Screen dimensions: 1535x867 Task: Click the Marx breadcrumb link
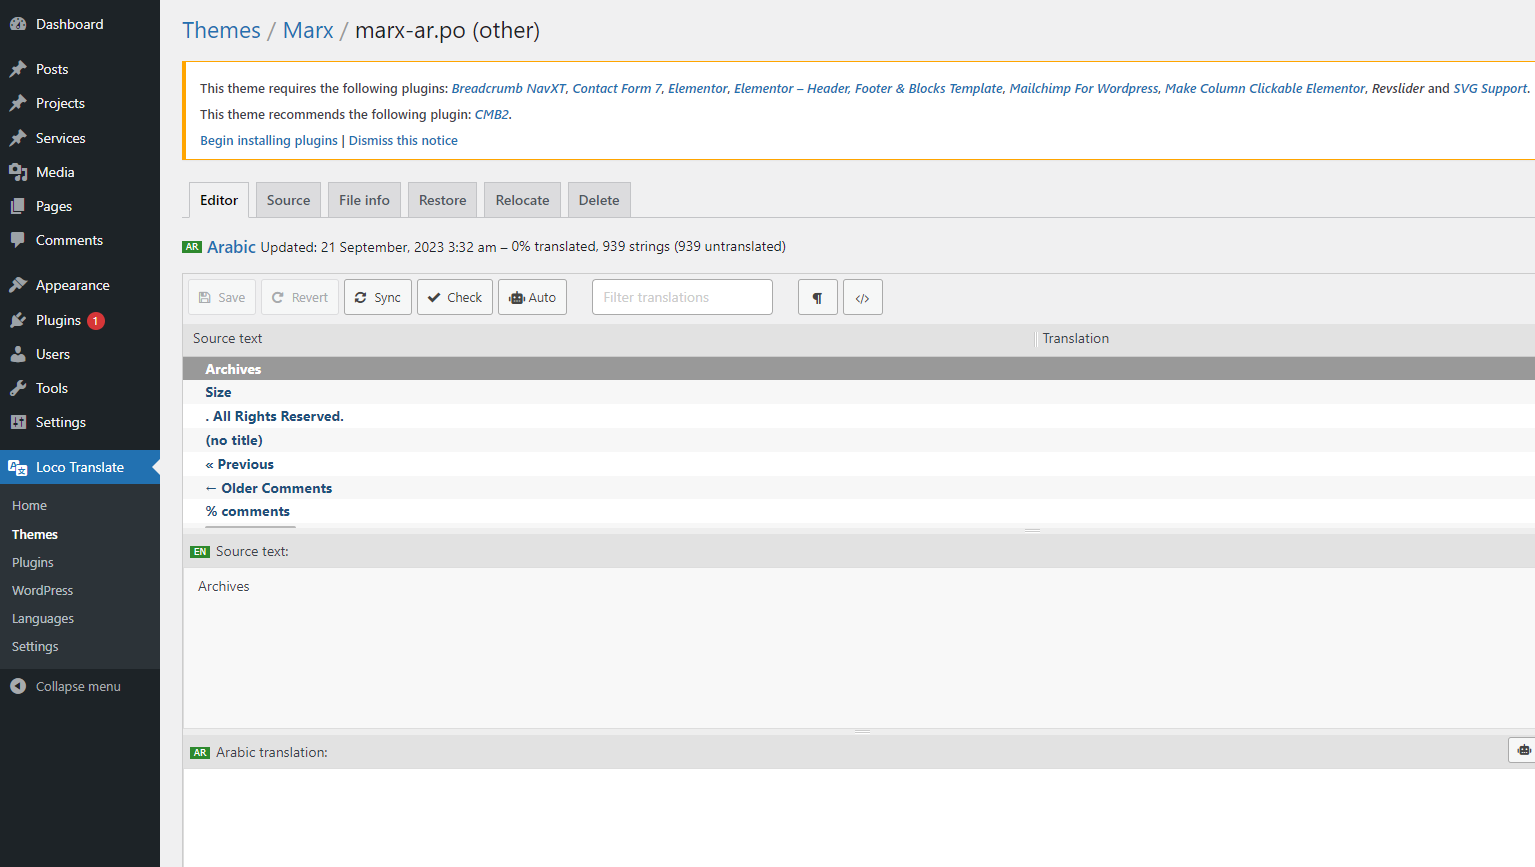[x=308, y=30]
